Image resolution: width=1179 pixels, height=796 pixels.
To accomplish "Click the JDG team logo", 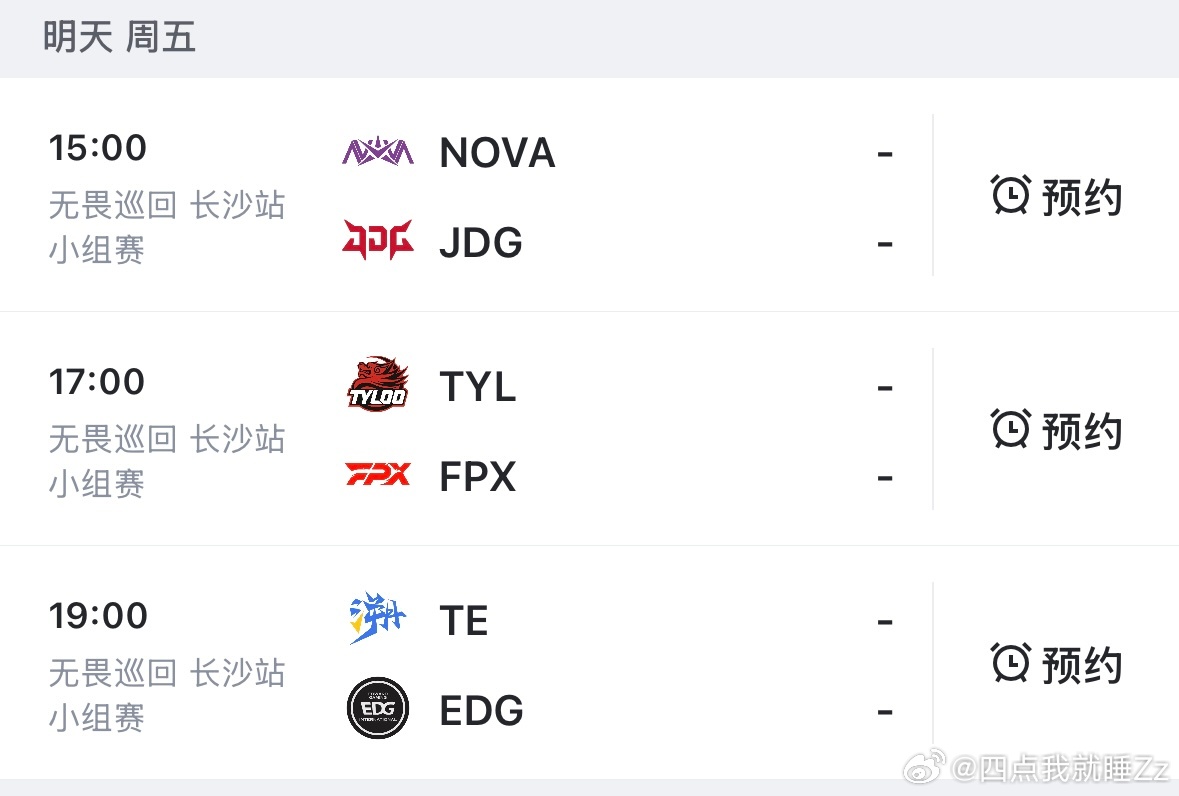I will [x=377, y=240].
